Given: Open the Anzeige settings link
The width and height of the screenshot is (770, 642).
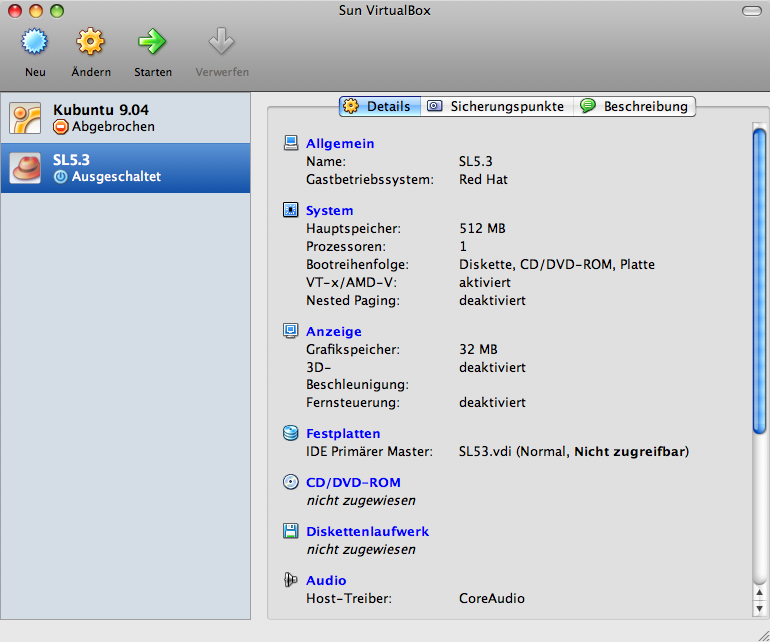Looking at the screenshot, I should (x=334, y=331).
